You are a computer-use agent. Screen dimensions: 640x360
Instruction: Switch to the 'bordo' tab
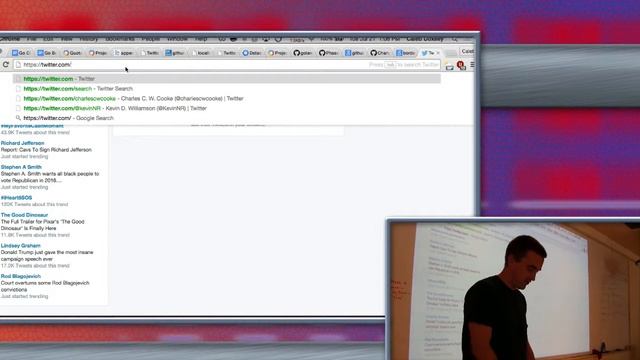click(405, 53)
